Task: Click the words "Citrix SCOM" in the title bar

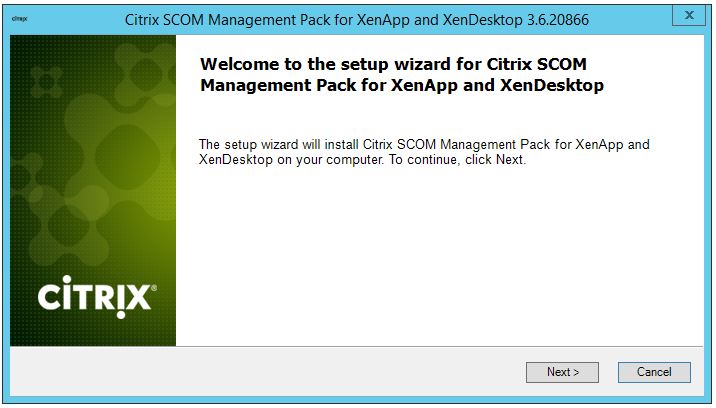Action: coord(172,18)
